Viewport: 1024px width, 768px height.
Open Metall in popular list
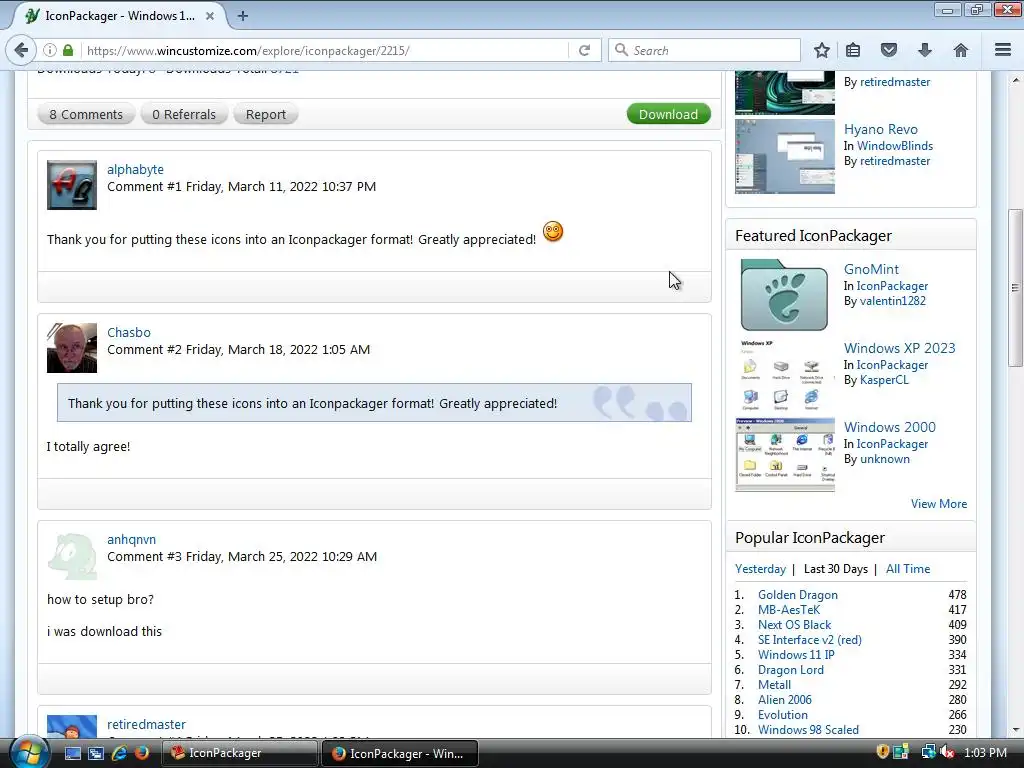pyautogui.click(x=775, y=685)
